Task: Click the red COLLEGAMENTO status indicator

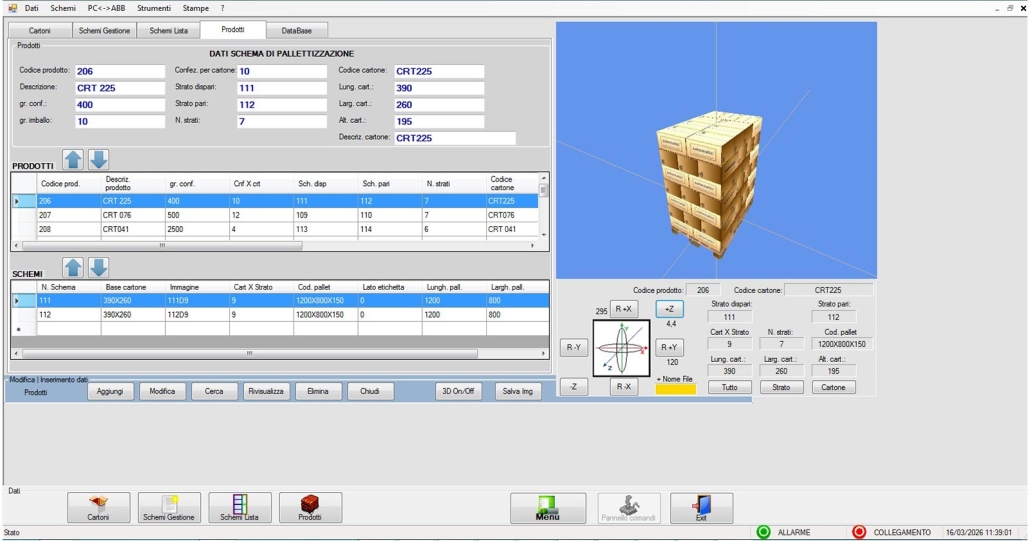Action: 859,532
